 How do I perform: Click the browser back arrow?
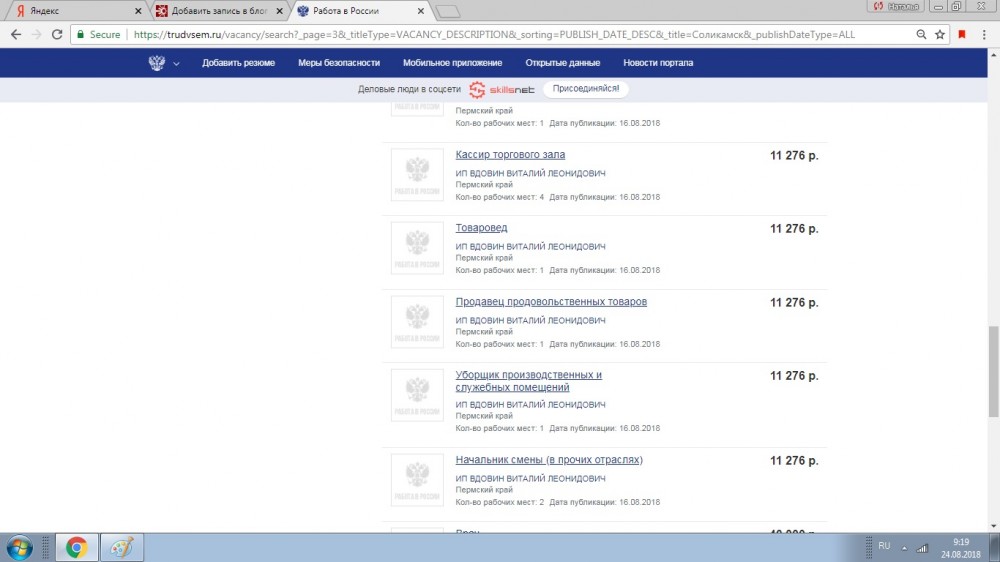15,34
